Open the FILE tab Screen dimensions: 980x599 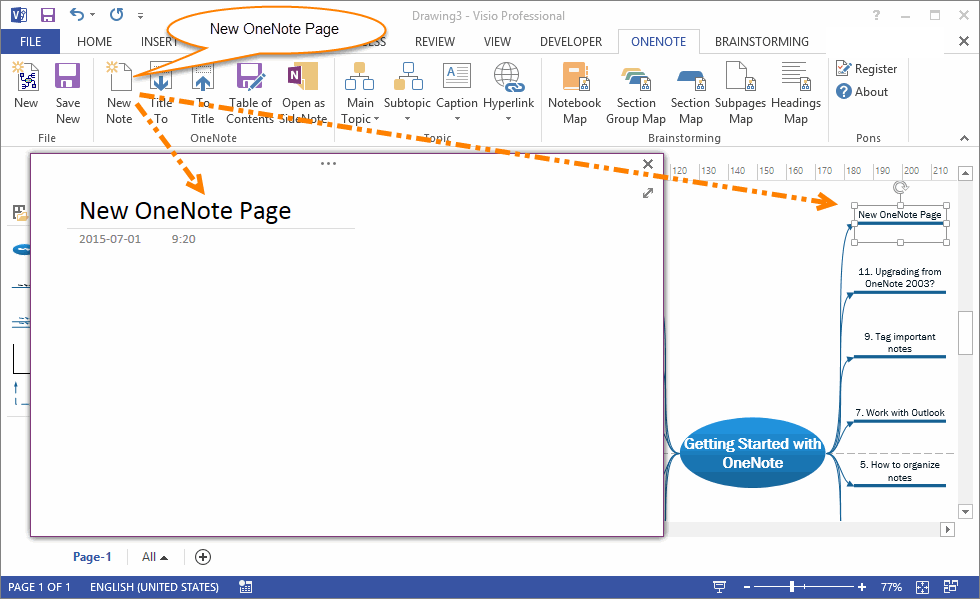(x=31, y=42)
